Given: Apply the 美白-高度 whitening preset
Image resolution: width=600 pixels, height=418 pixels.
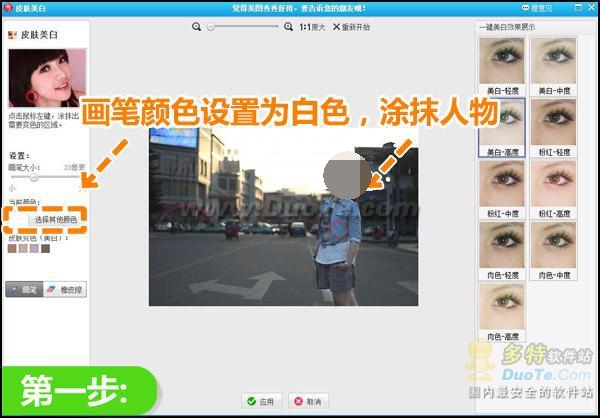Looking at the screenshot, I should coord(502,127).
